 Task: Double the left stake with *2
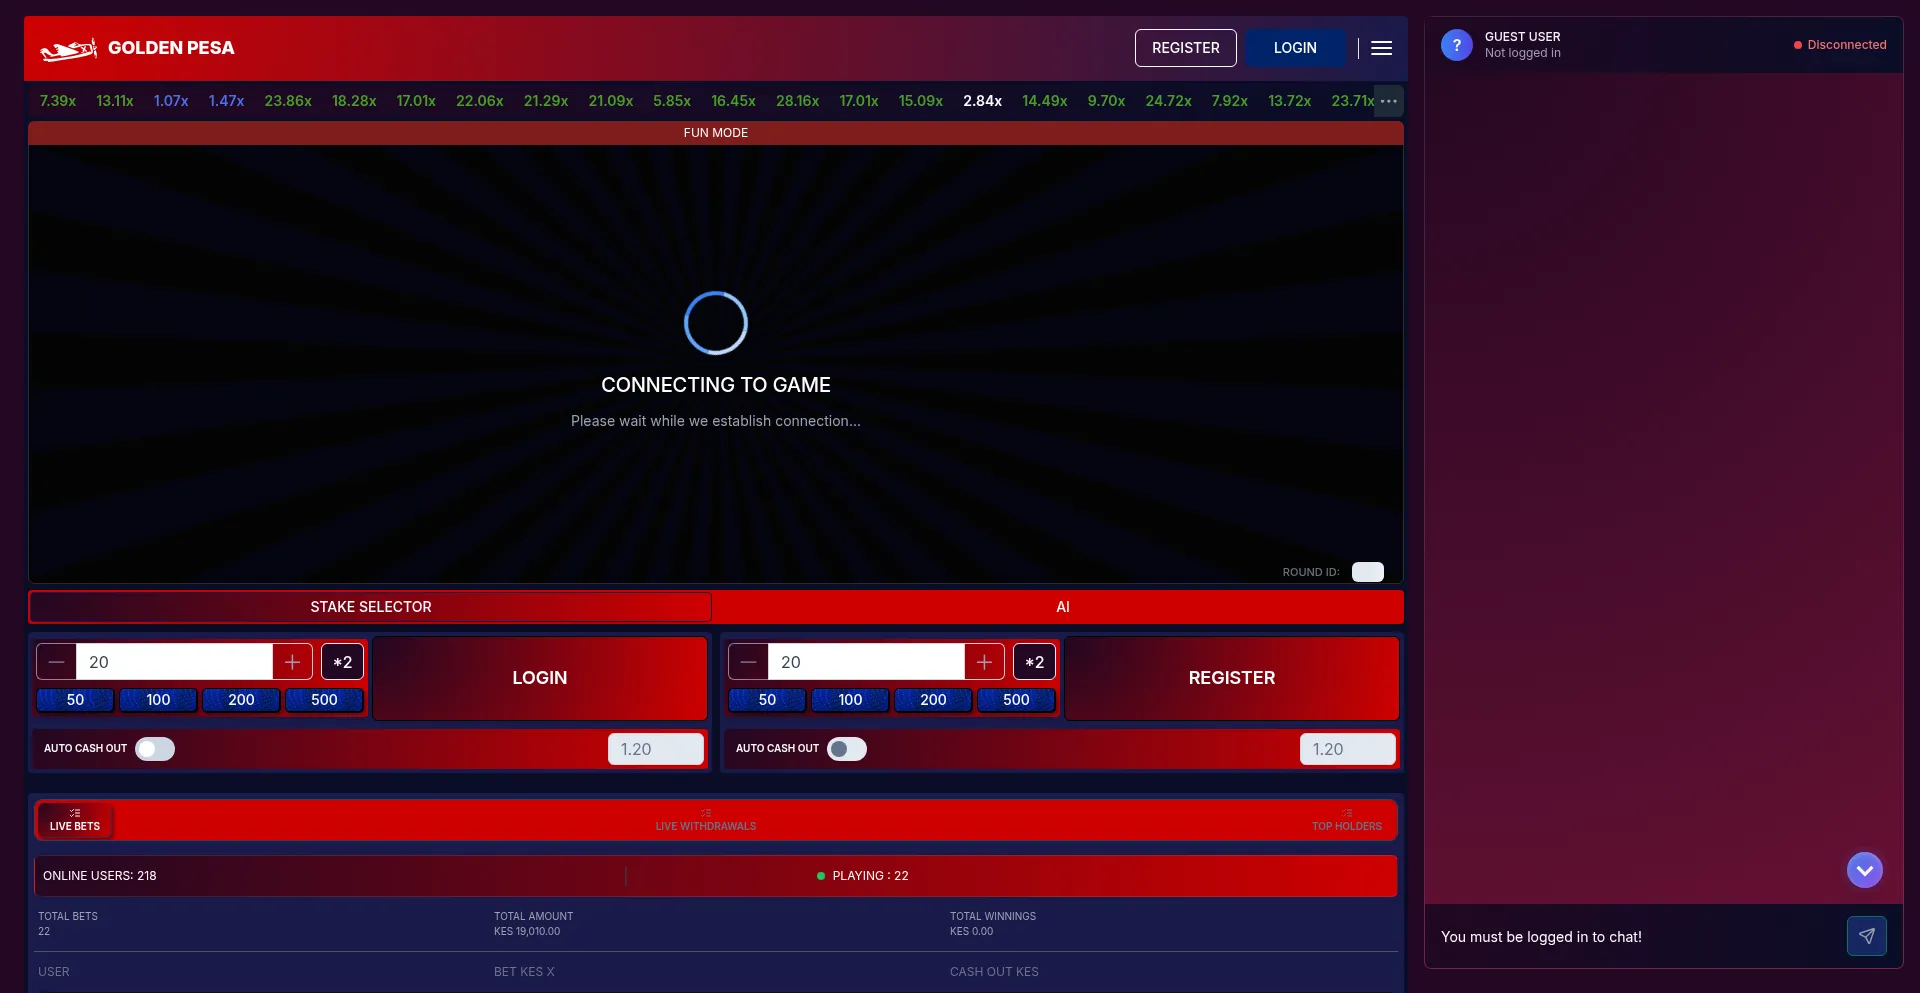coord(342,662)
